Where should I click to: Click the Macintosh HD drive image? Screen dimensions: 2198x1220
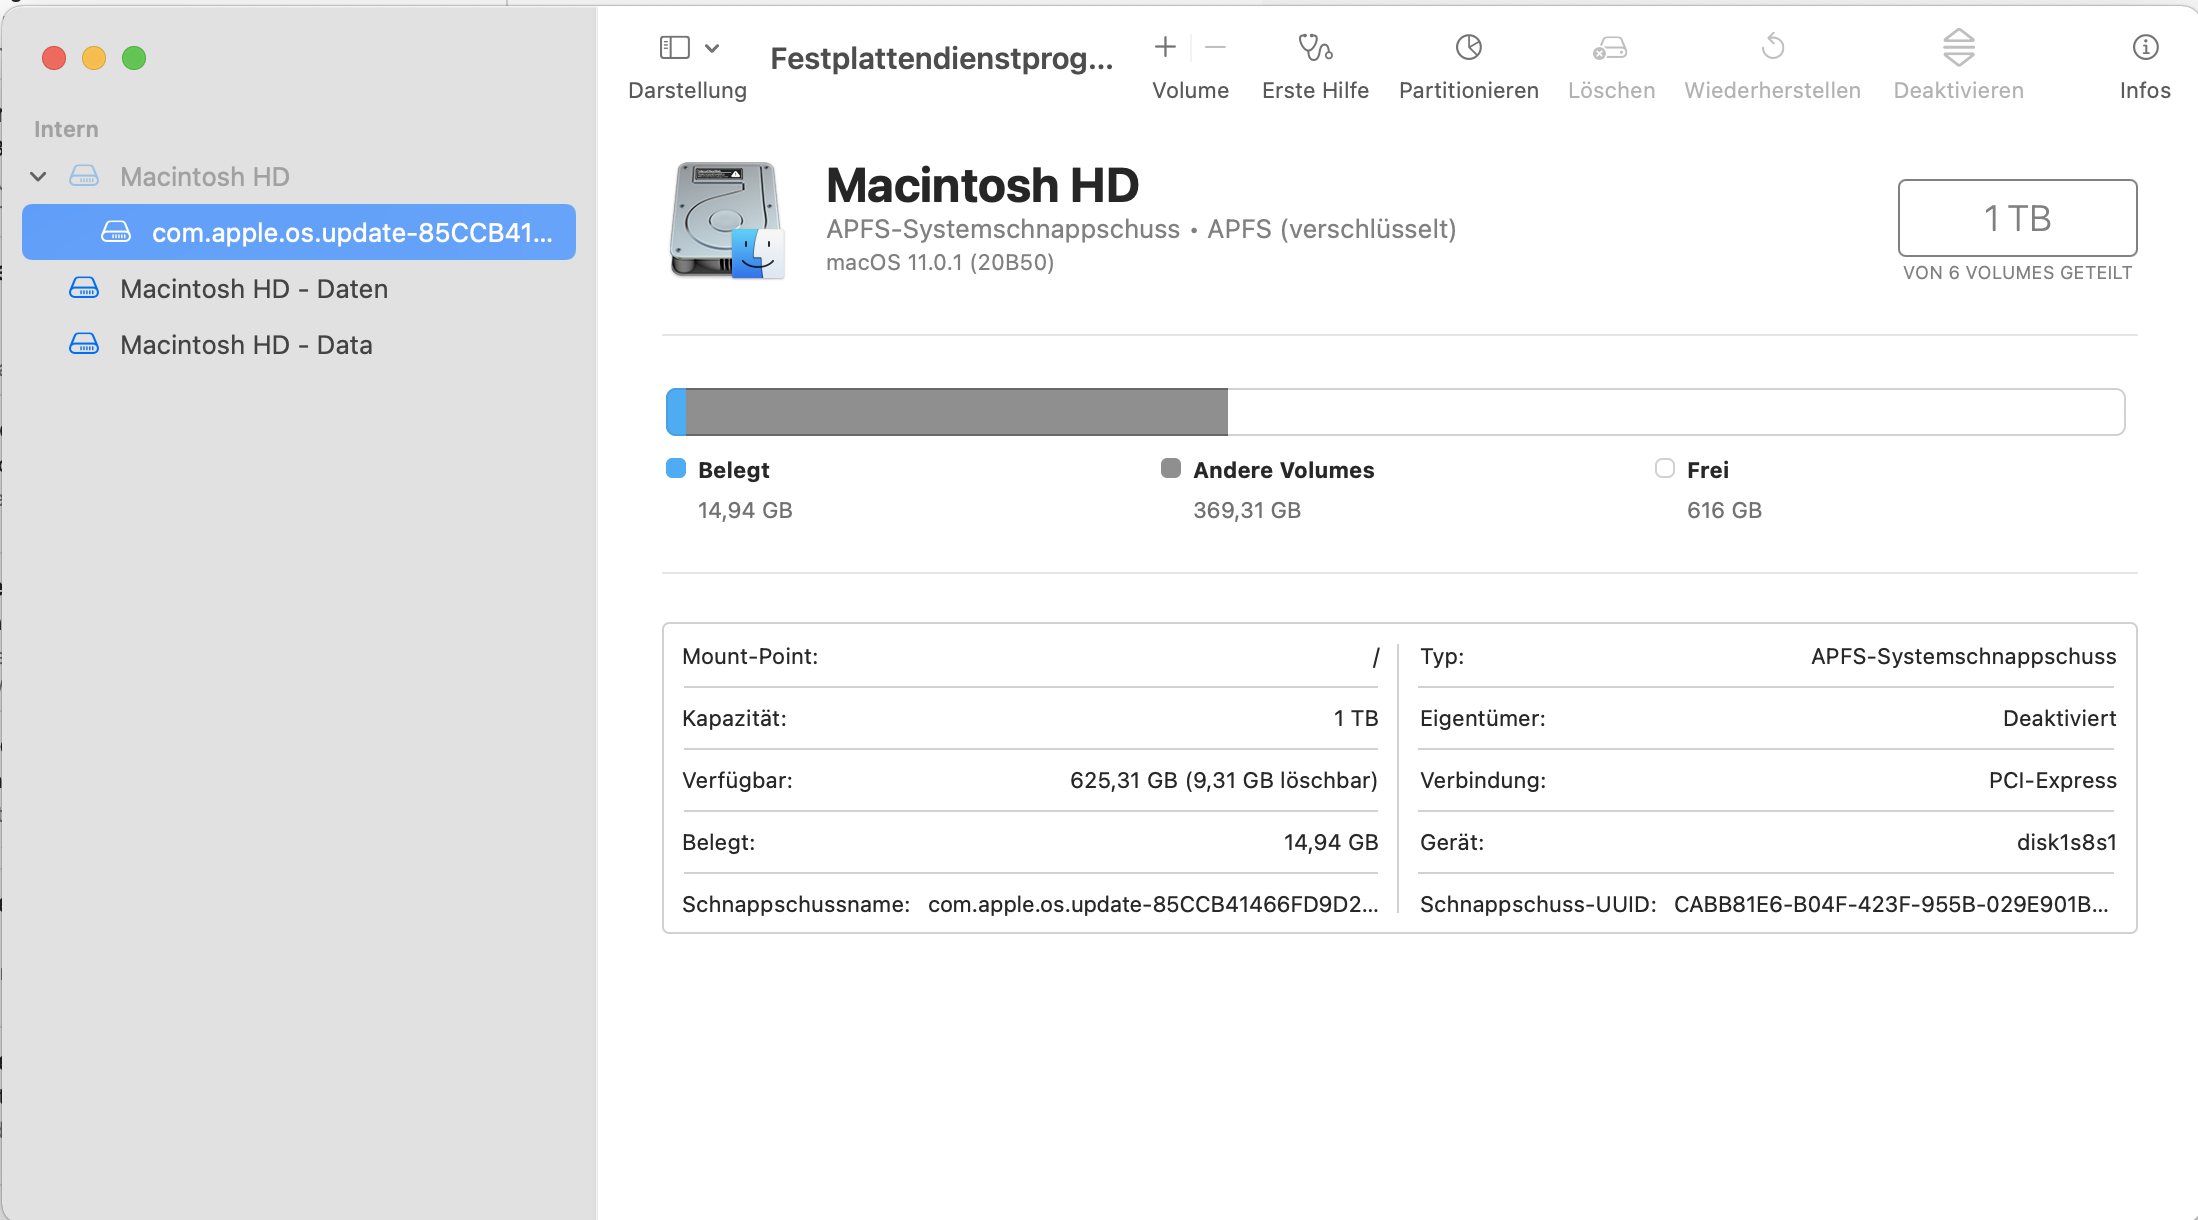[727, 220]
